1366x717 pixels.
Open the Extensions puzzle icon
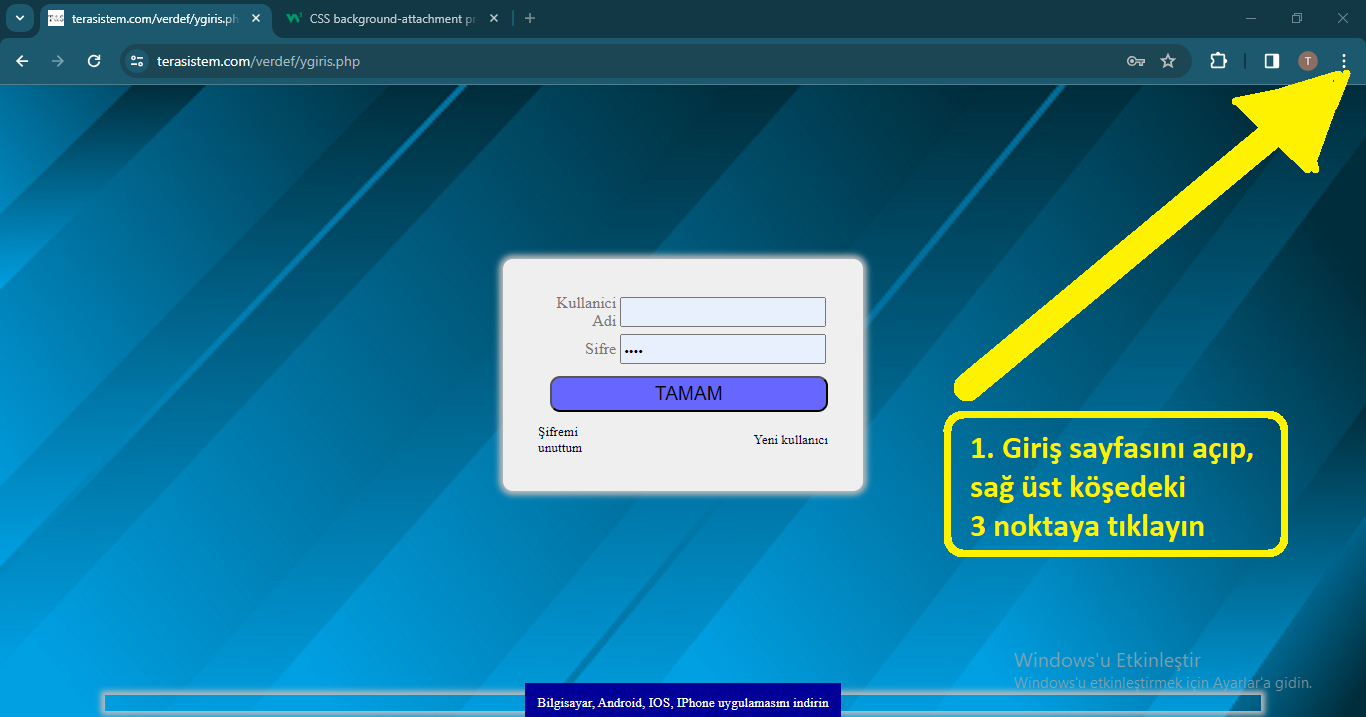click(1218, 61)
